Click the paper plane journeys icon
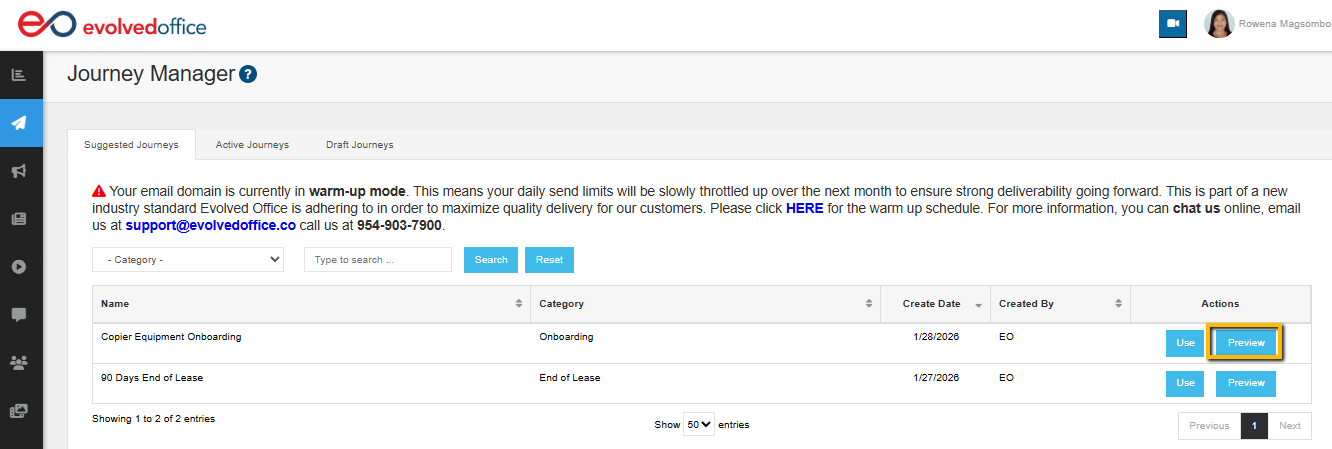 [19, 123]
